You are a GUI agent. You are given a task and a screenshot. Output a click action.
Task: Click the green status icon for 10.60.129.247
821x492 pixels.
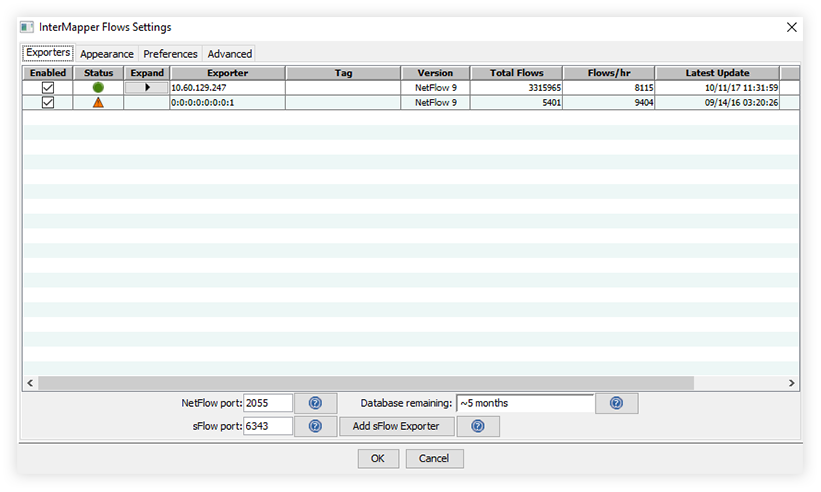coord(98,87)
